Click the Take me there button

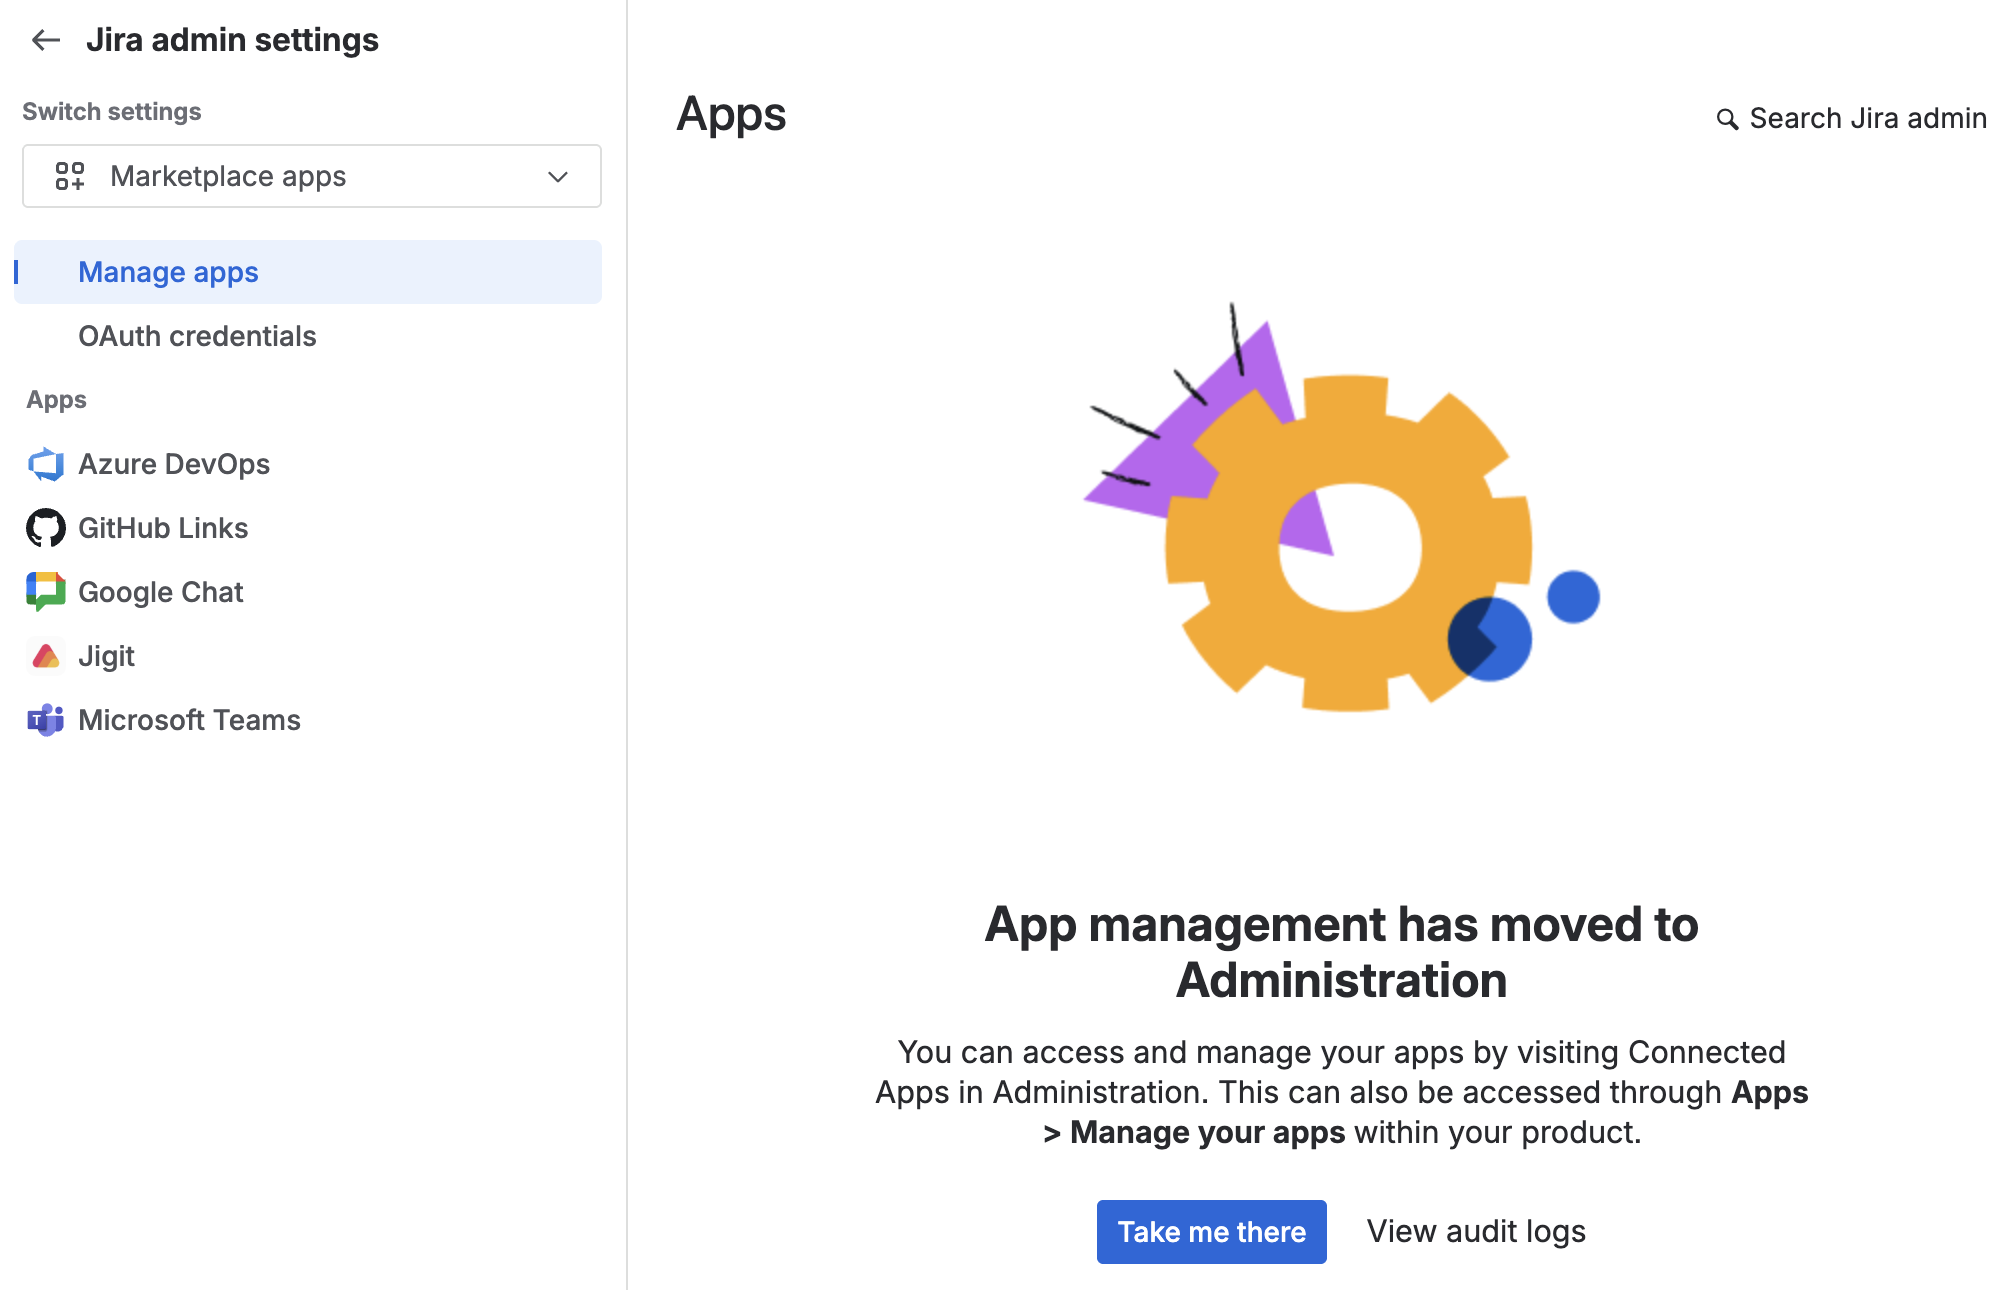point(1211,1232)
